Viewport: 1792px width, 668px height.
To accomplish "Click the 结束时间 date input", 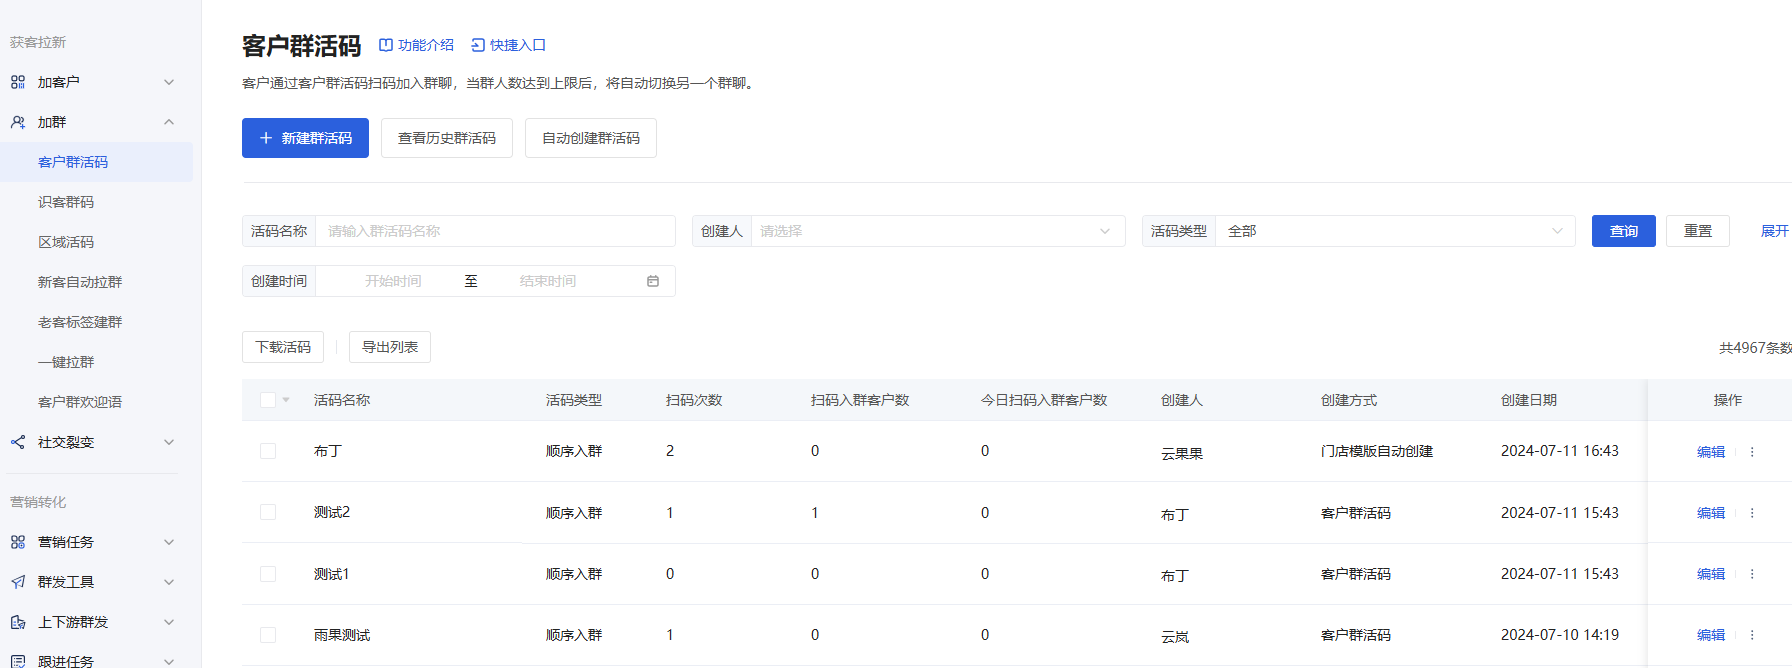I will pyautogui.click(x=548, y=281).
